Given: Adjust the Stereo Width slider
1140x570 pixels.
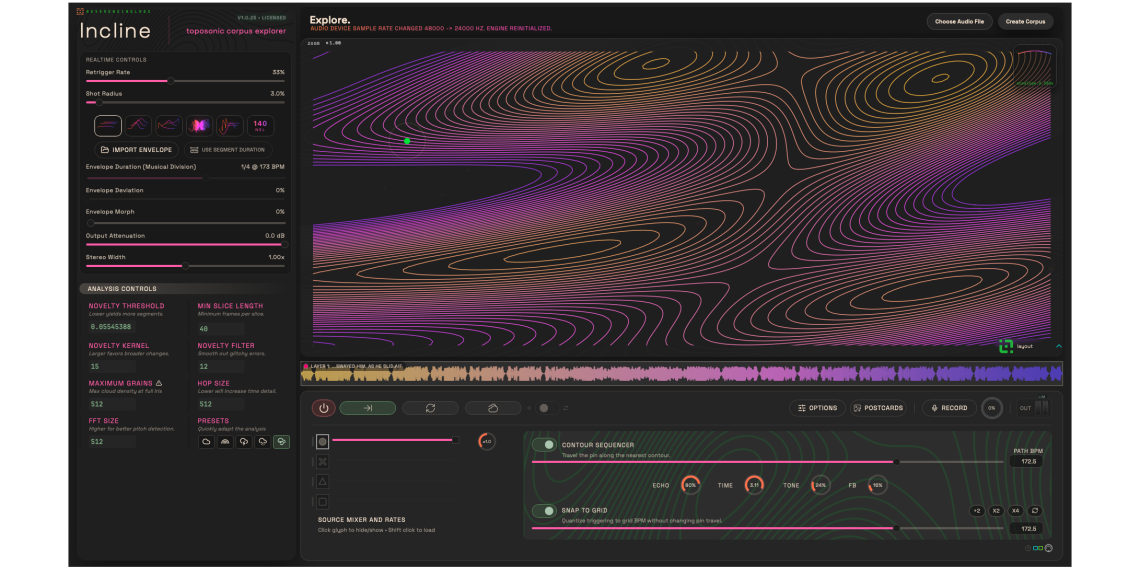Looking at the screenshot, I should coord(185,266).
